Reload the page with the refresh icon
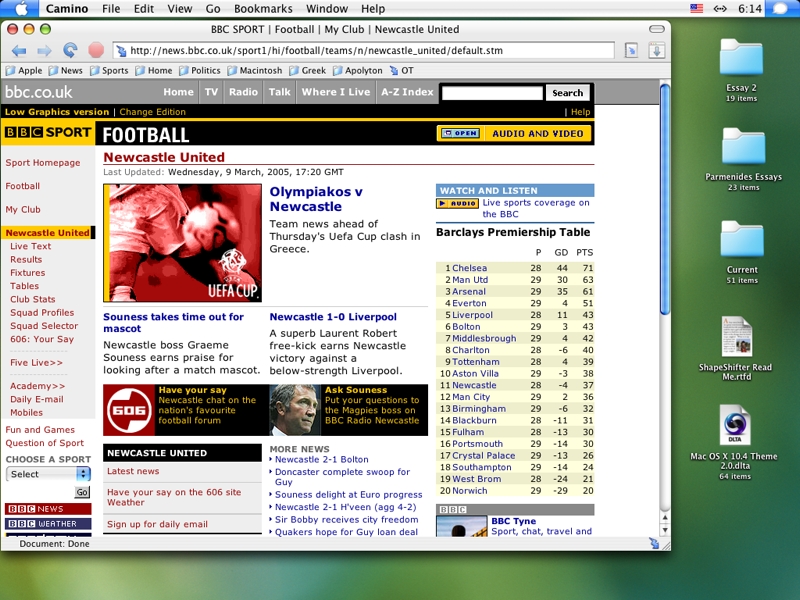The image size is (800, 600). (70, 50)
